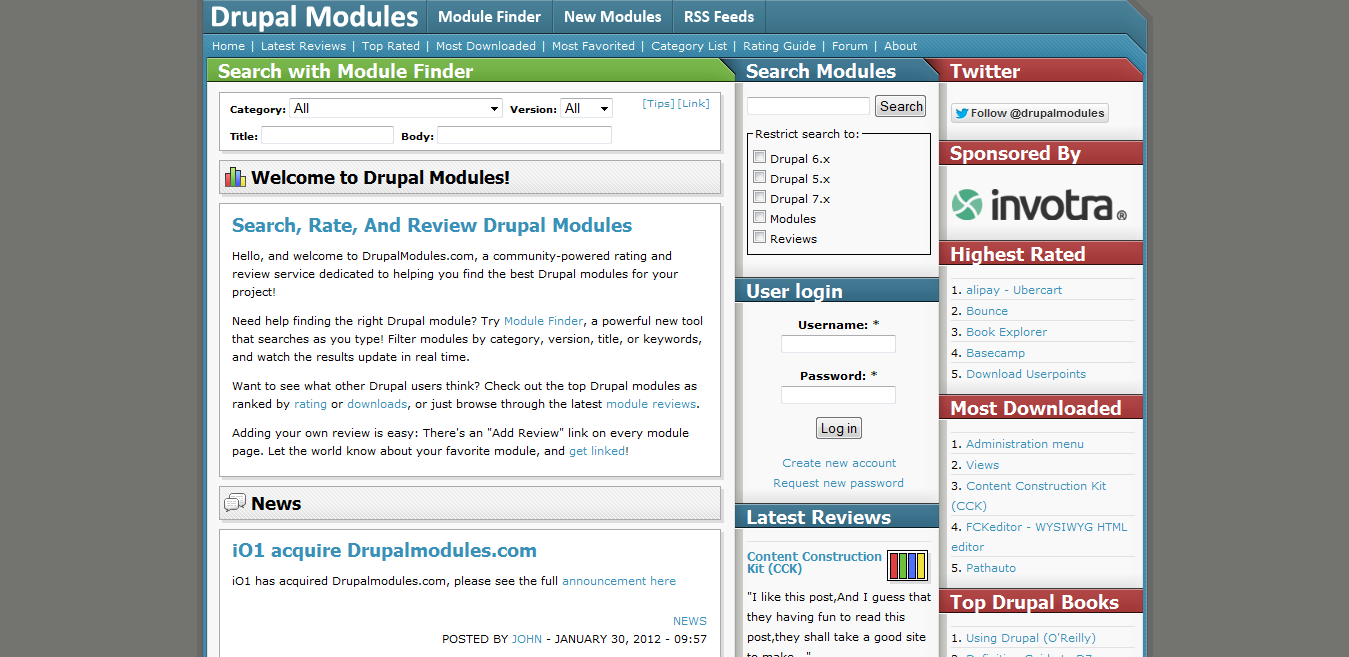Open the New Modules top tab
1349x657 pixels.
pyautogui.click(x=612, y=17)
